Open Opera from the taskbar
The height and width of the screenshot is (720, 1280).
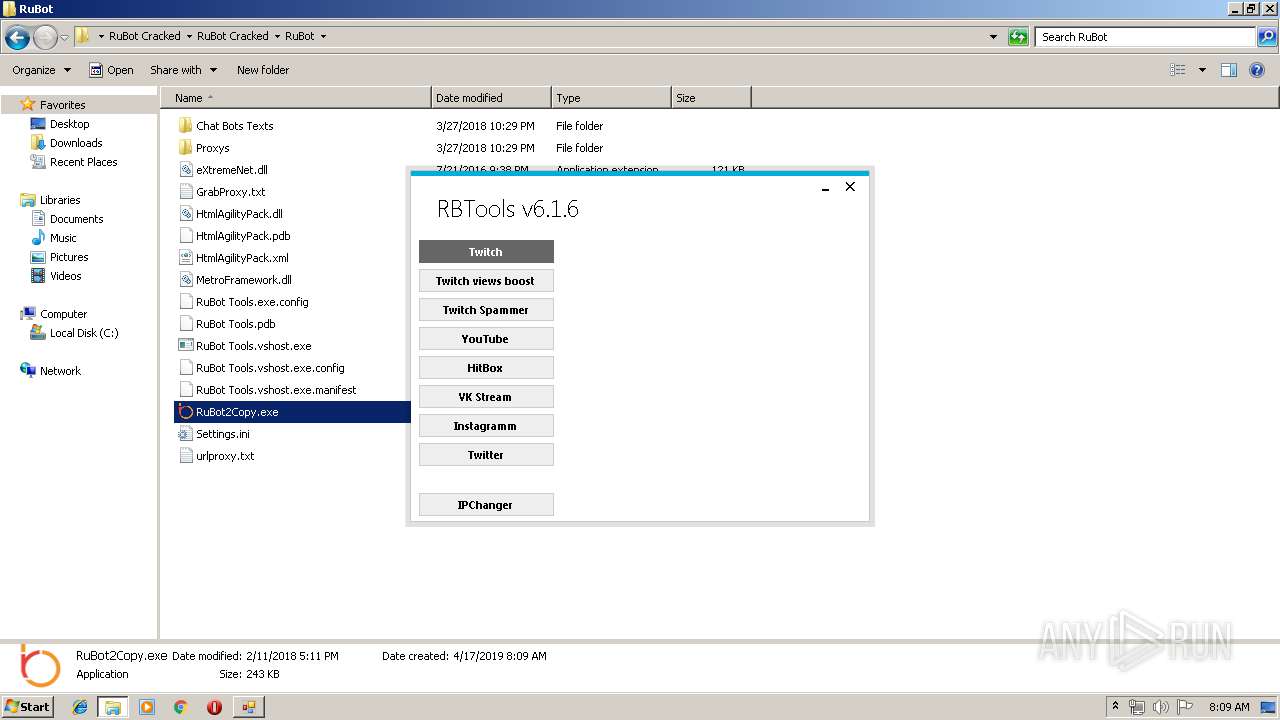coord(214,707)
